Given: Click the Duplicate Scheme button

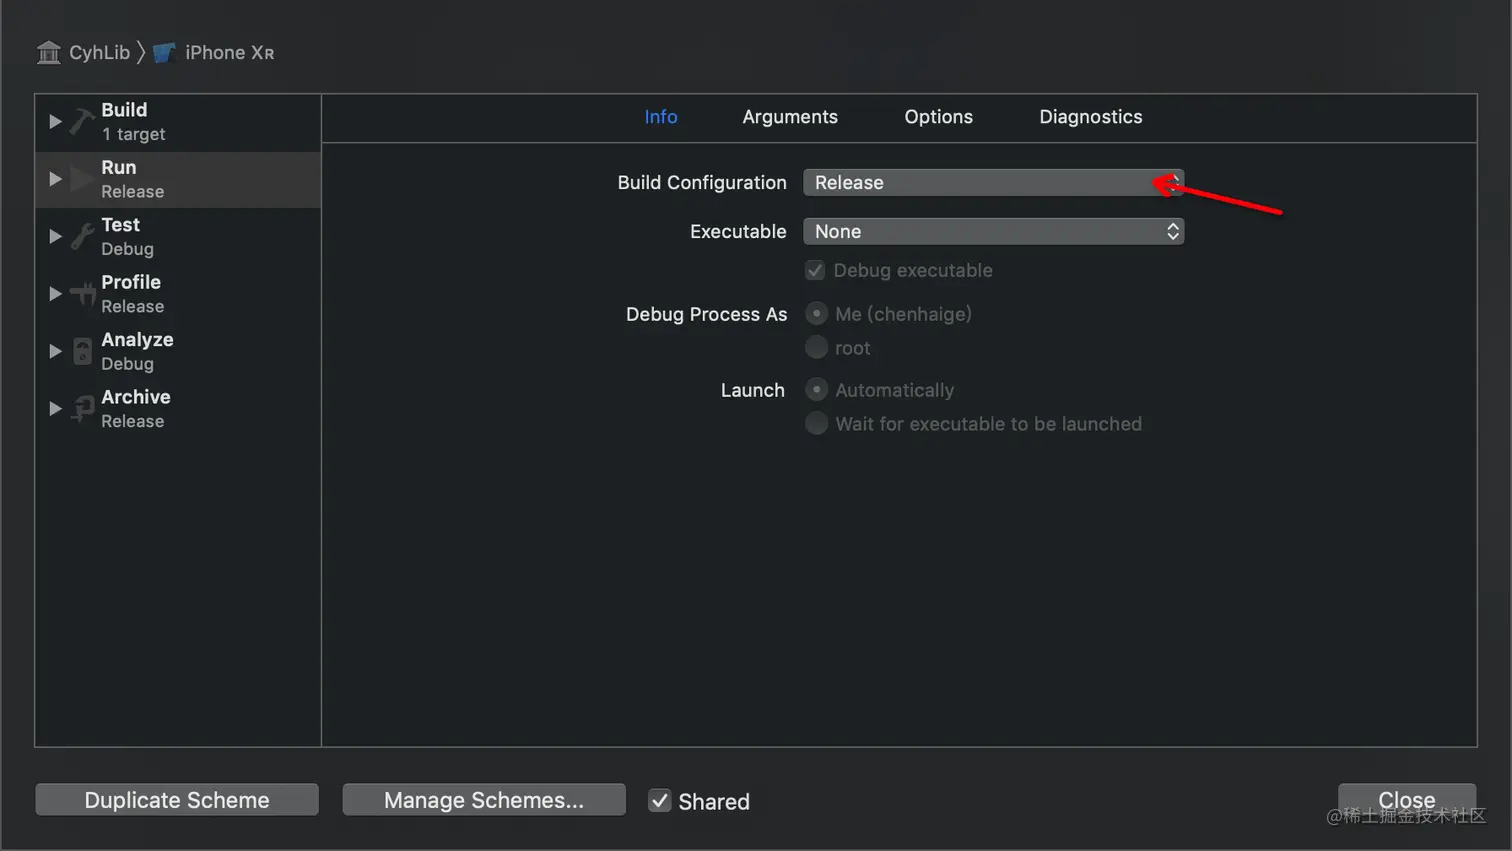Looking at the screenshot, I should [177, 800].
